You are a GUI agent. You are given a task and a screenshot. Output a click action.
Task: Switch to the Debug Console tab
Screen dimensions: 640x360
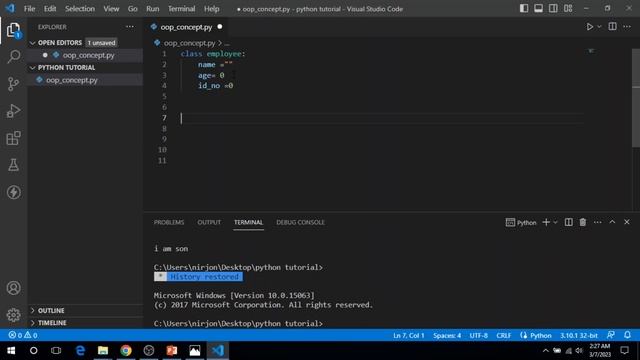click(300, 222)
